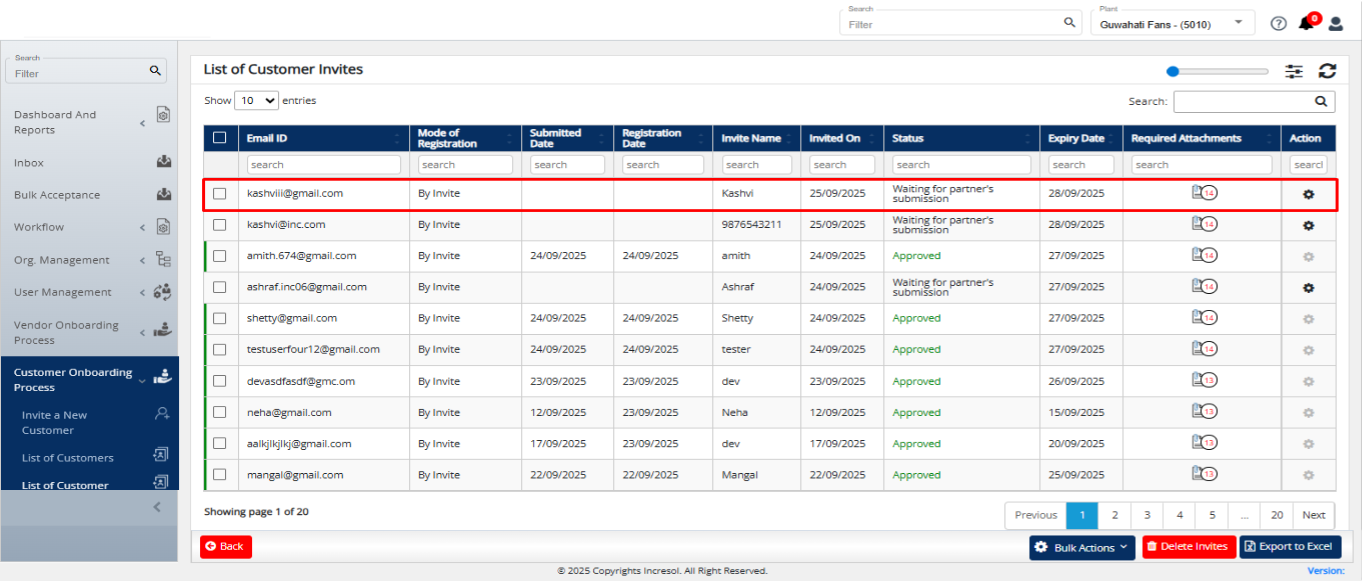Click the action gear for ashraf.inc06@gmail.com

tap(1308, 288)
